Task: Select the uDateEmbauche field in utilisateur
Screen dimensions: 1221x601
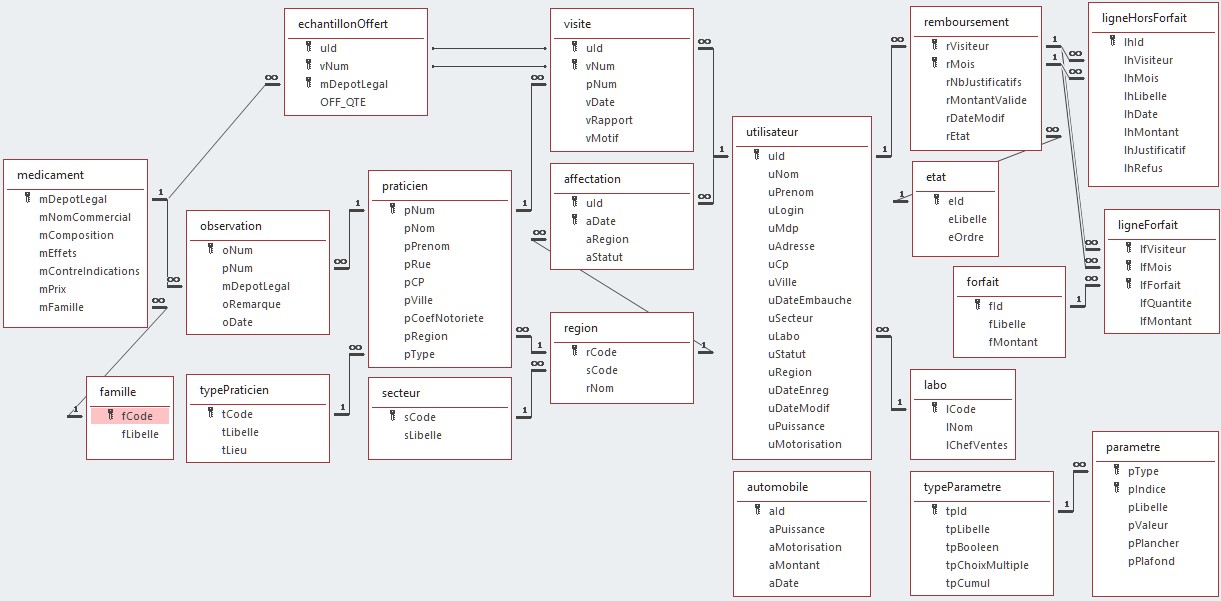Action: point(810,300)
